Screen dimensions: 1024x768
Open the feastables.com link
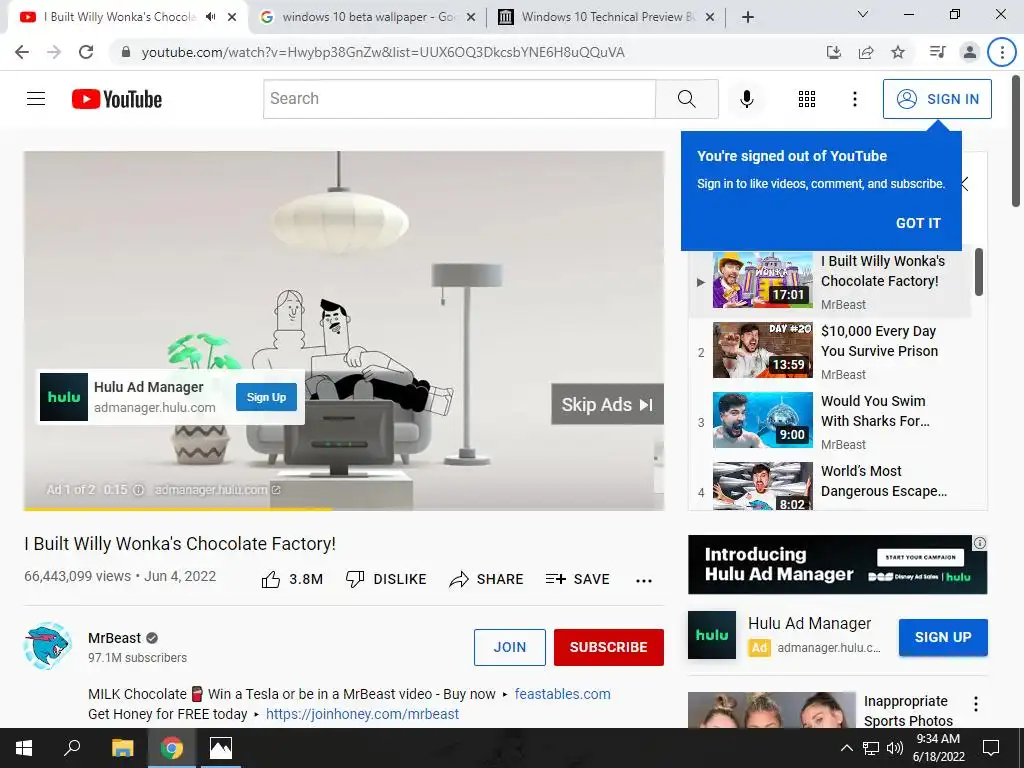(562, 694)
